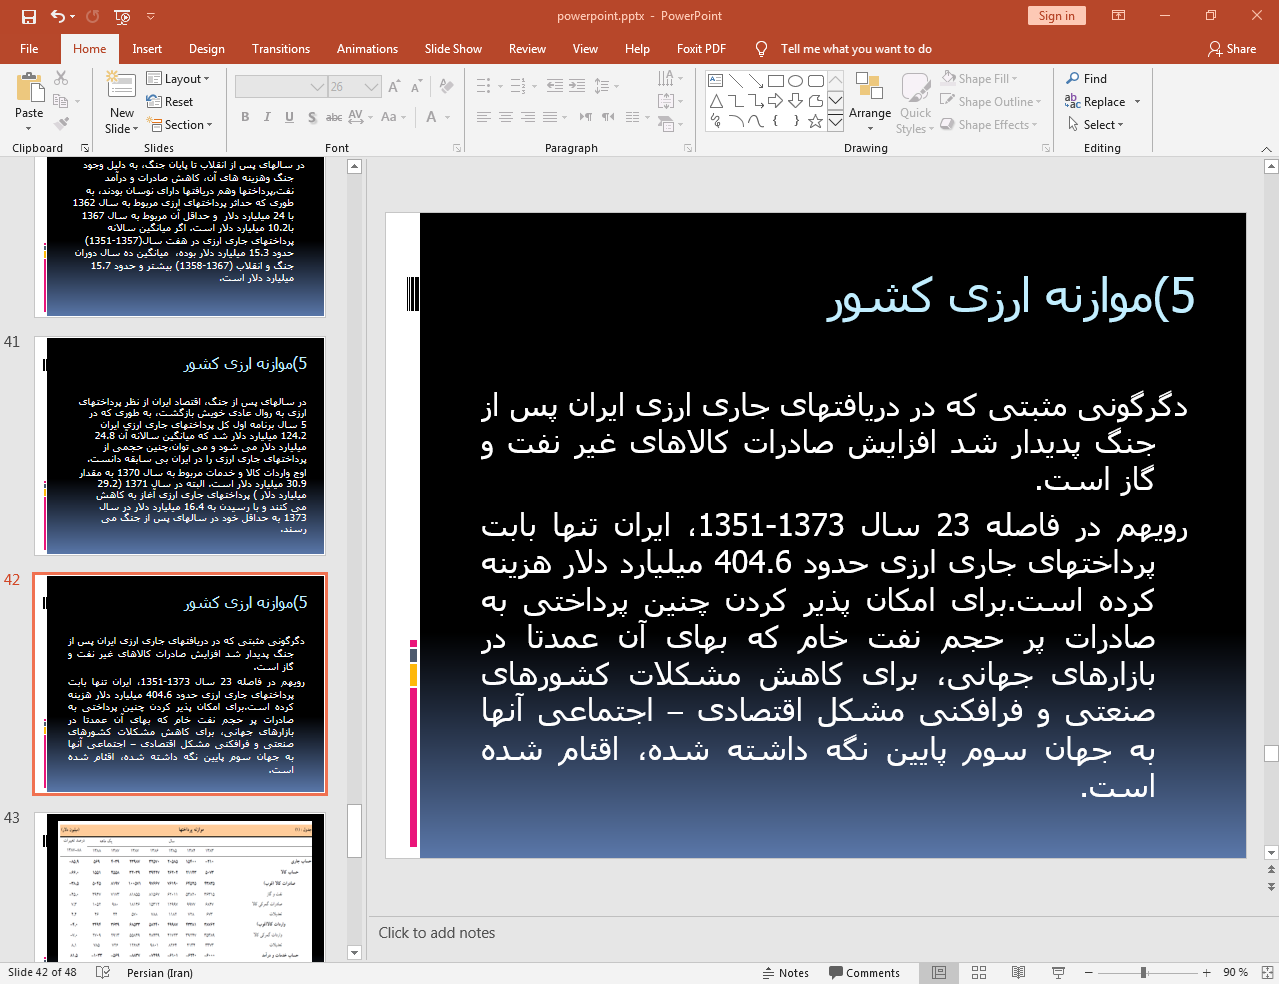Collapse the ribbon arrow

(x=1266, y=148)
